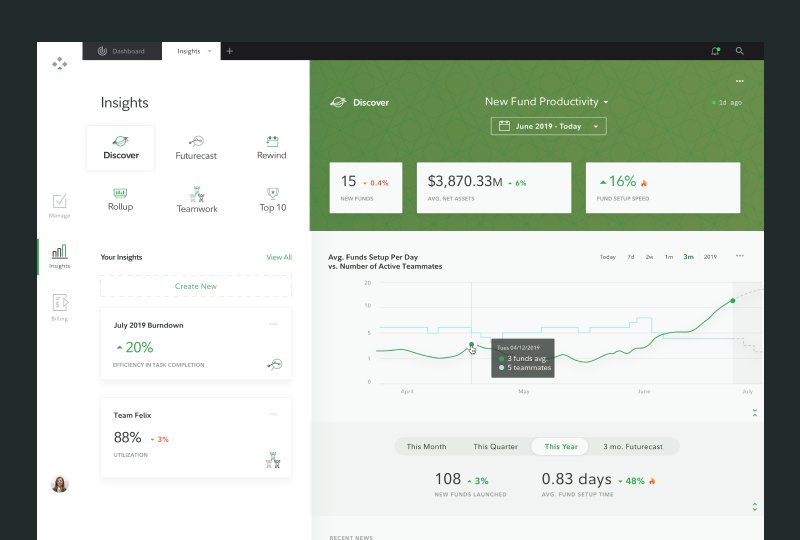Set chart range to 3m

688,257
